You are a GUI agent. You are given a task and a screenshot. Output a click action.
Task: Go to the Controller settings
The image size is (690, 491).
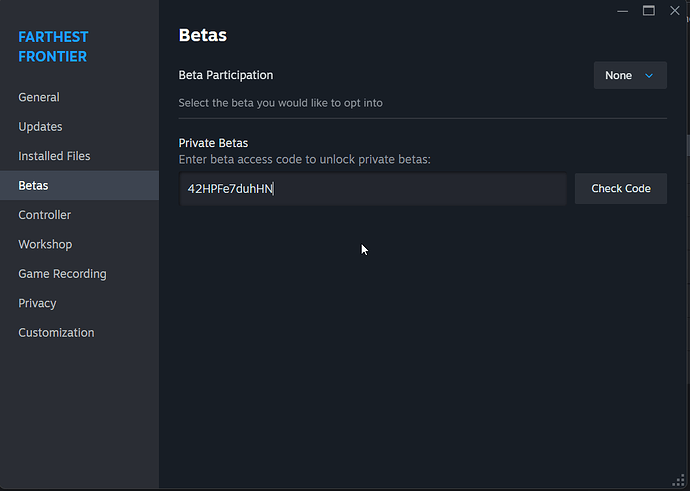coord(44,215)
